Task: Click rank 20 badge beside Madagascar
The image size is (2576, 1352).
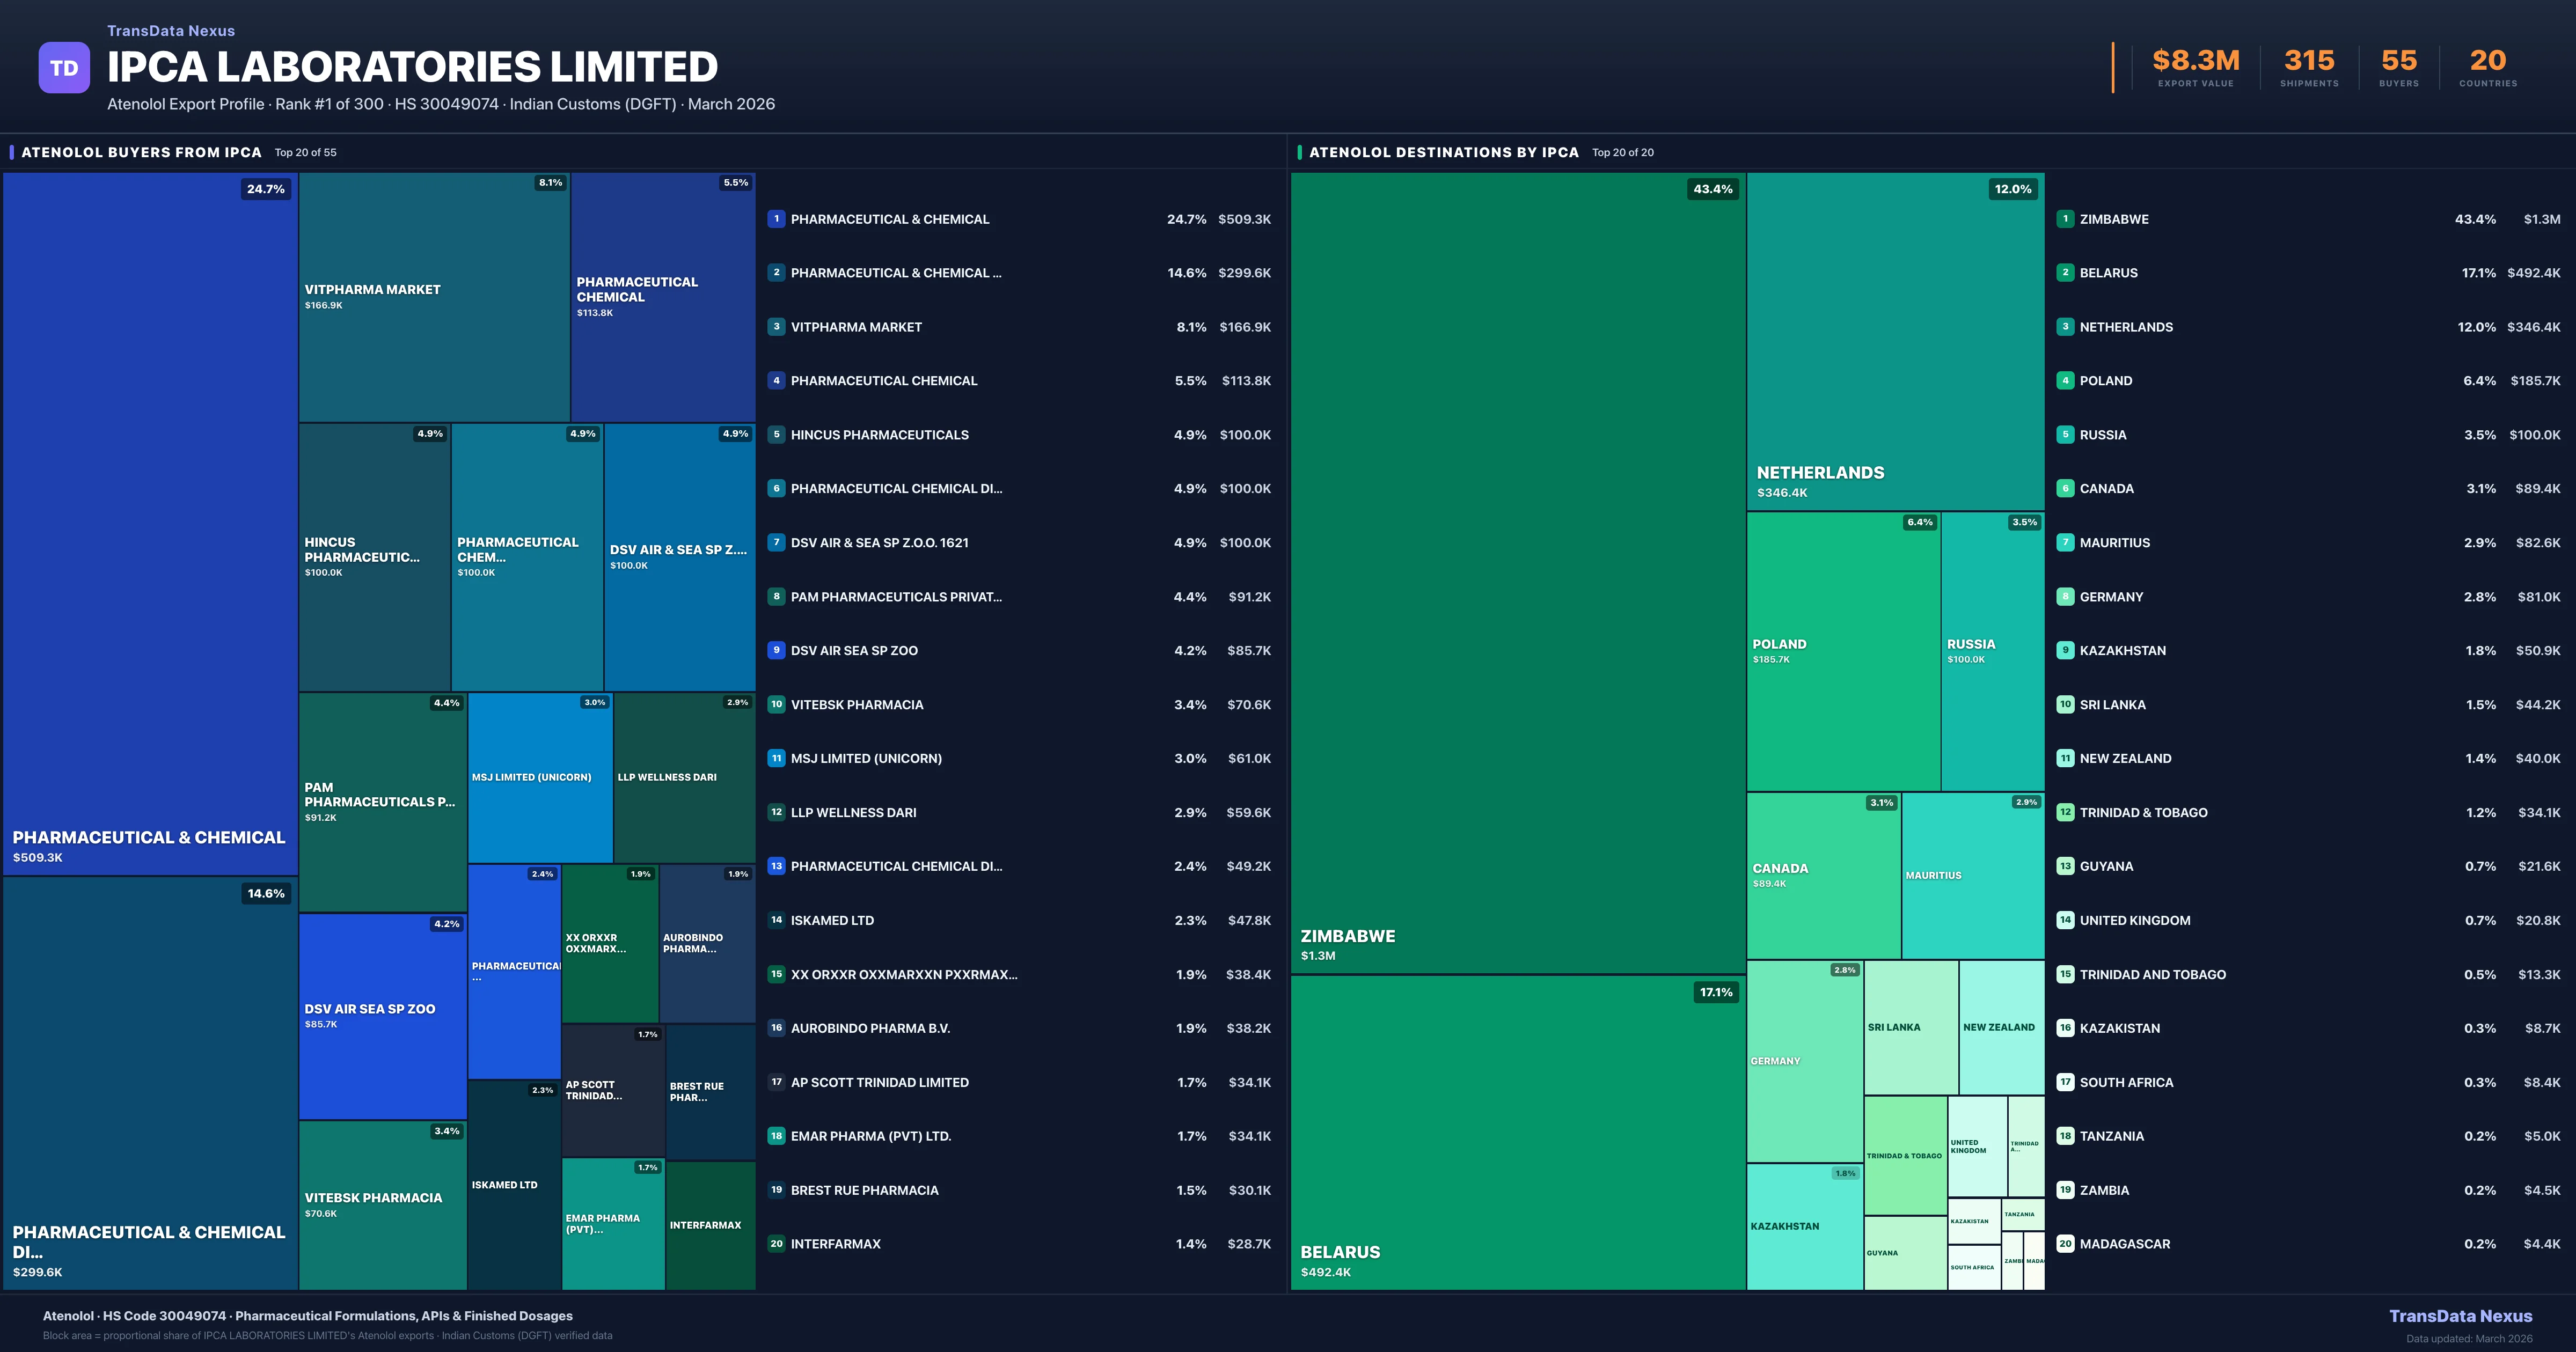Action: (x=2065, y=1244)
